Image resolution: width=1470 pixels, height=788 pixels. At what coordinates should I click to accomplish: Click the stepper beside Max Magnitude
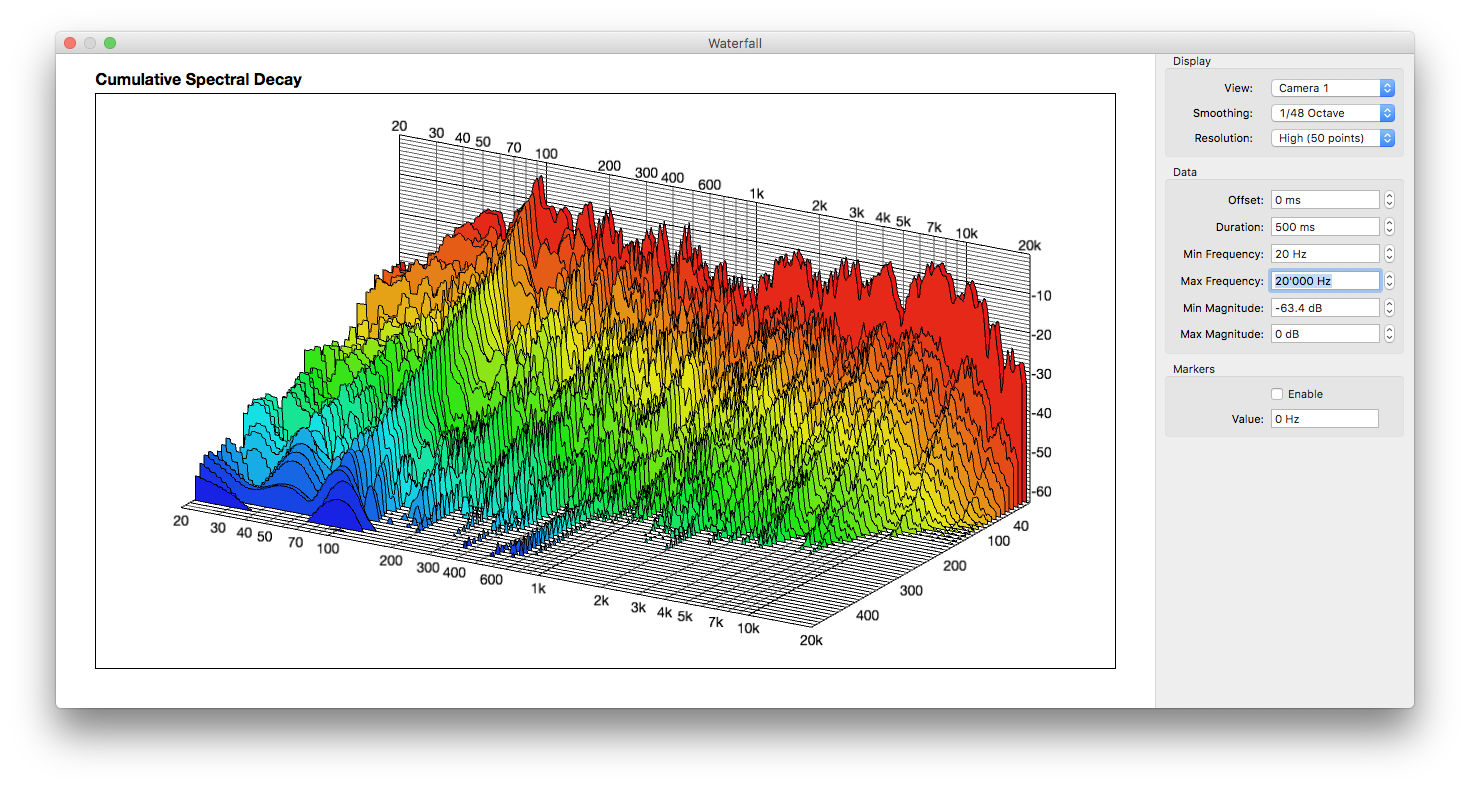click(1389, 334)
